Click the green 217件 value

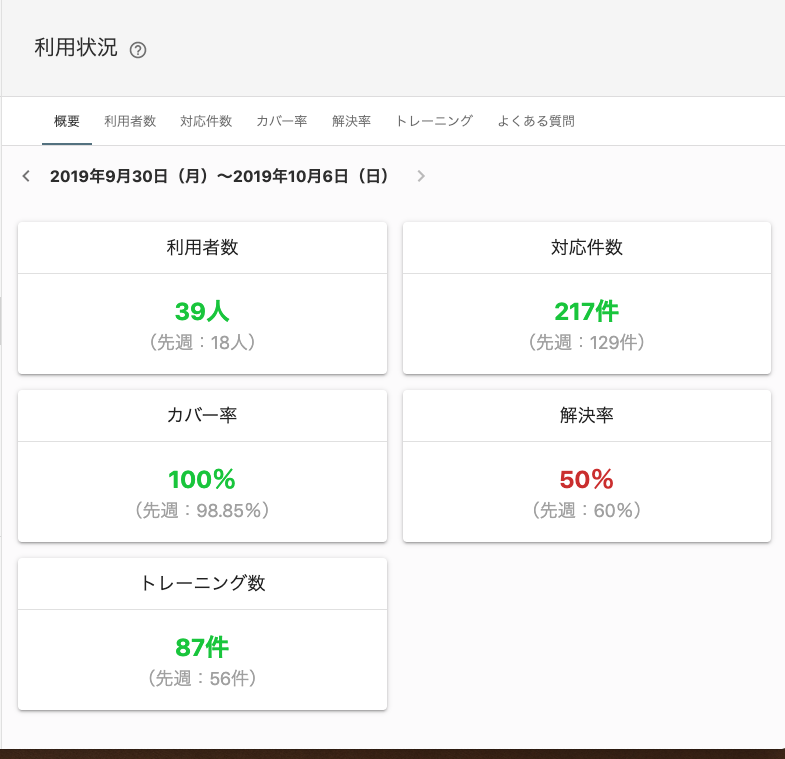587,312
